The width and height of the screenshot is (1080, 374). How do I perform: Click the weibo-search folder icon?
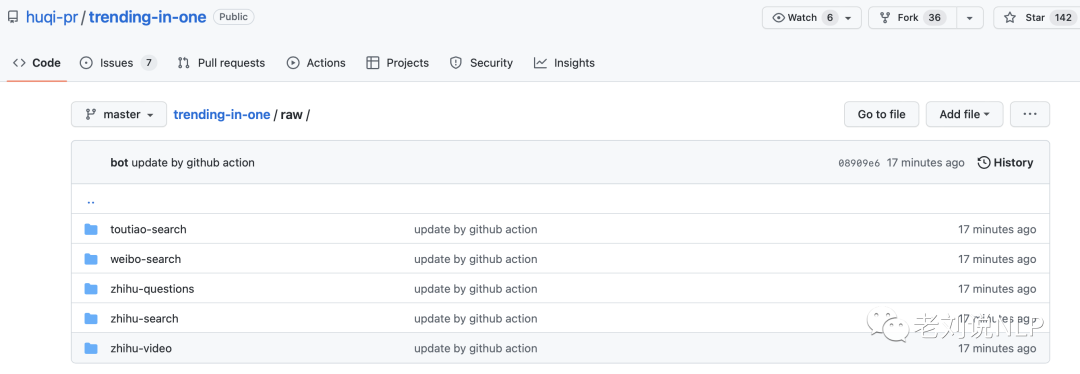pos(91,259)
